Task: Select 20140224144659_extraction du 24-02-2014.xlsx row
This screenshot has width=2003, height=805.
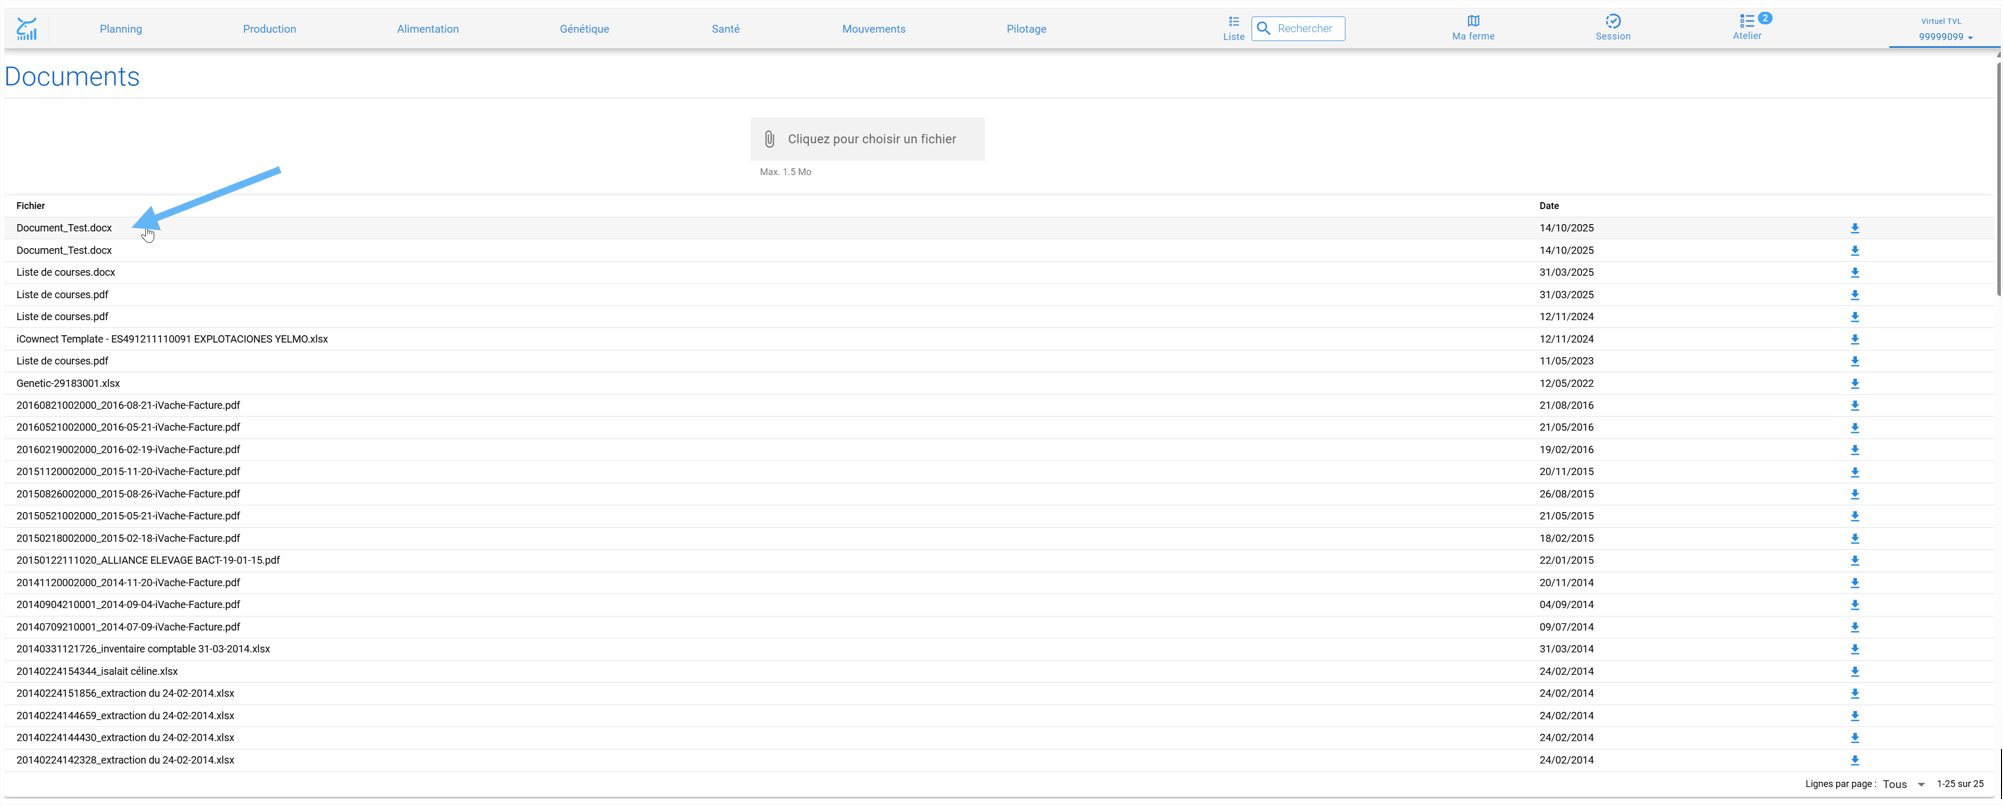Action: [x=999, y=716]
